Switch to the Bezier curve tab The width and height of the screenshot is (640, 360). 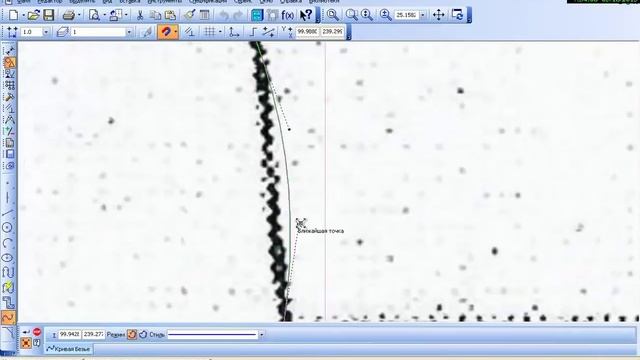pos(69,349)
